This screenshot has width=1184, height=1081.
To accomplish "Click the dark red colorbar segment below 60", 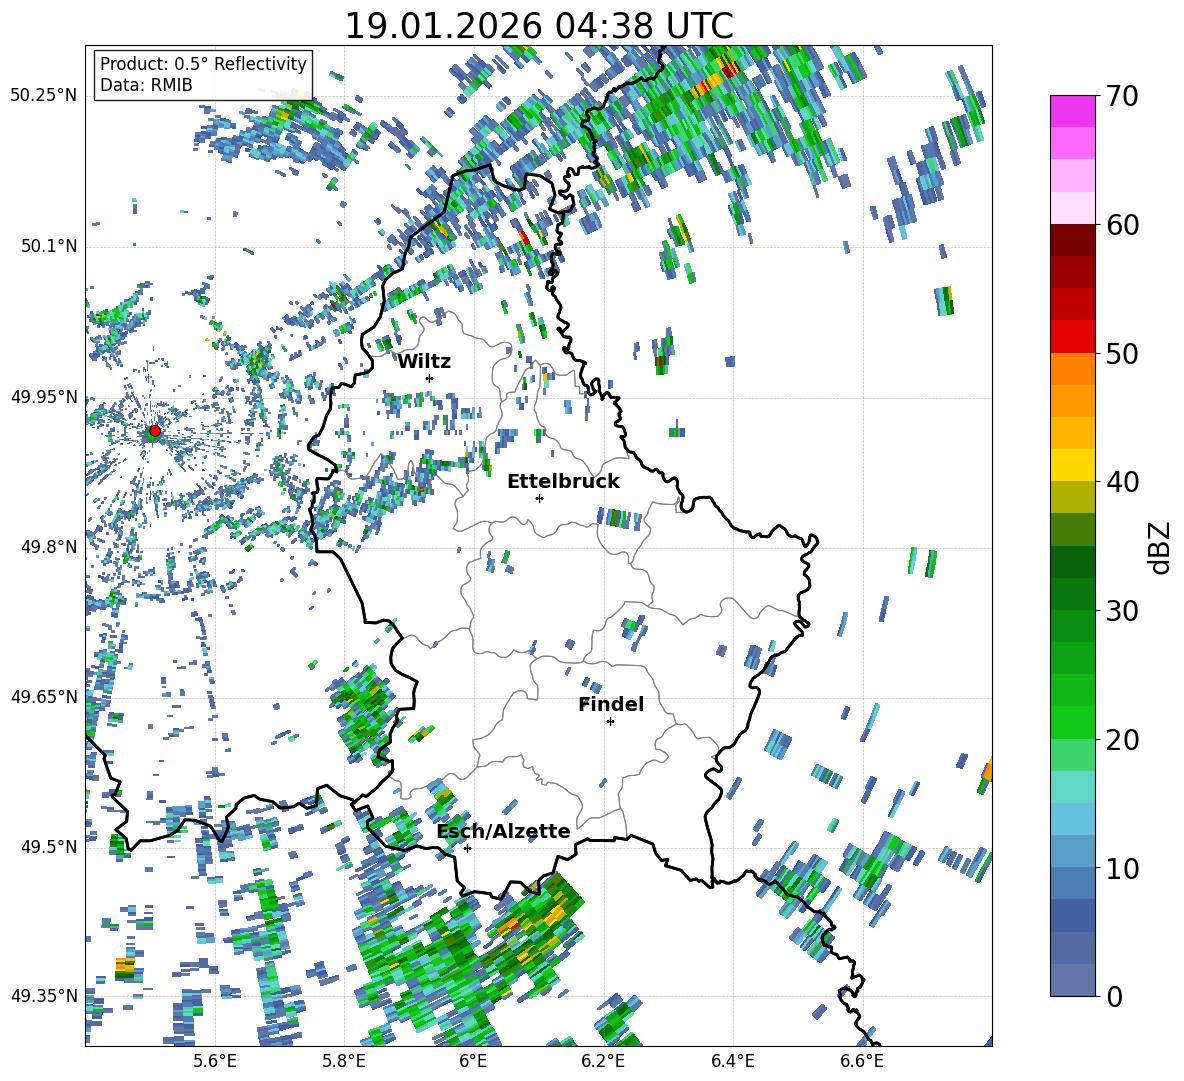I will click(x=1072, y=240).
